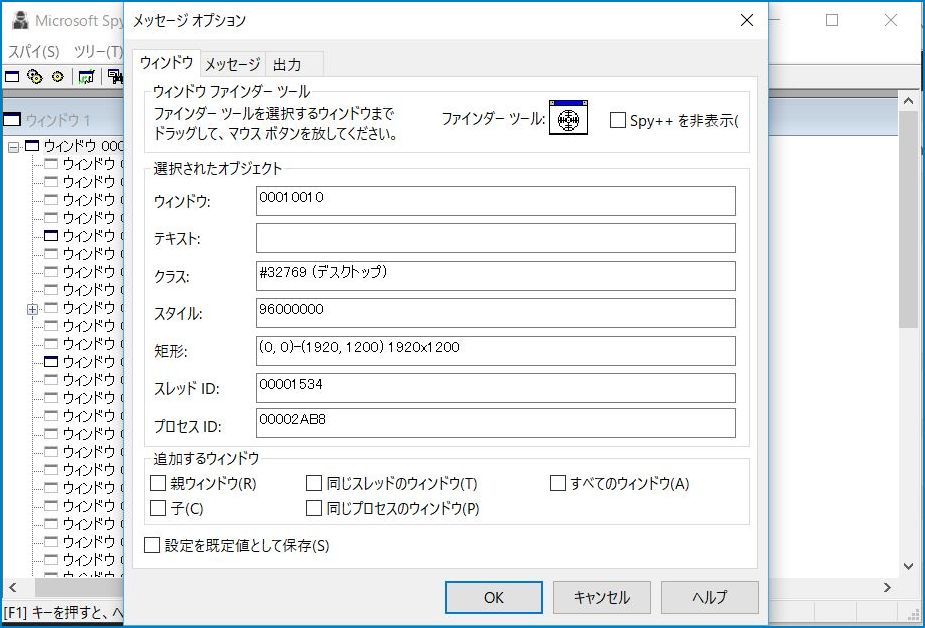Click the テキスト: label text
This screenshot has width=925, height=628.
point(177,239)
